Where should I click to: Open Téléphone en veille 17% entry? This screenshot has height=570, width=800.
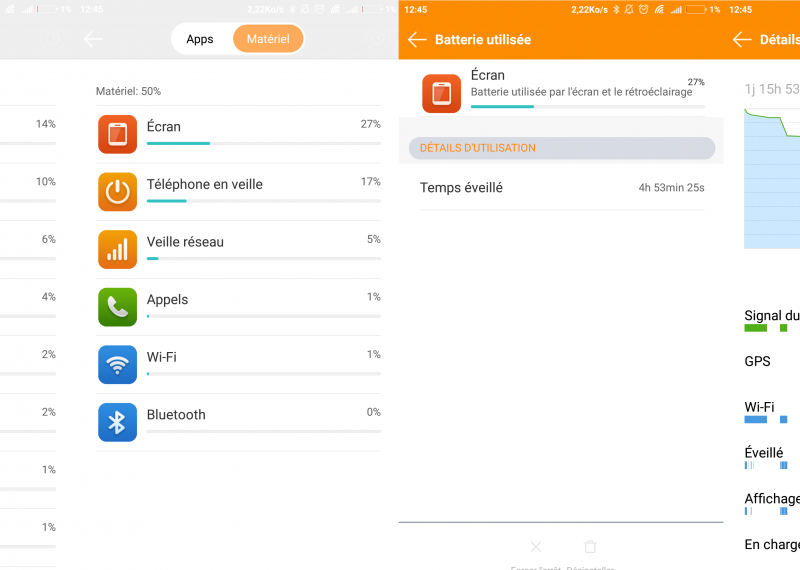click(x=238, y=192)
